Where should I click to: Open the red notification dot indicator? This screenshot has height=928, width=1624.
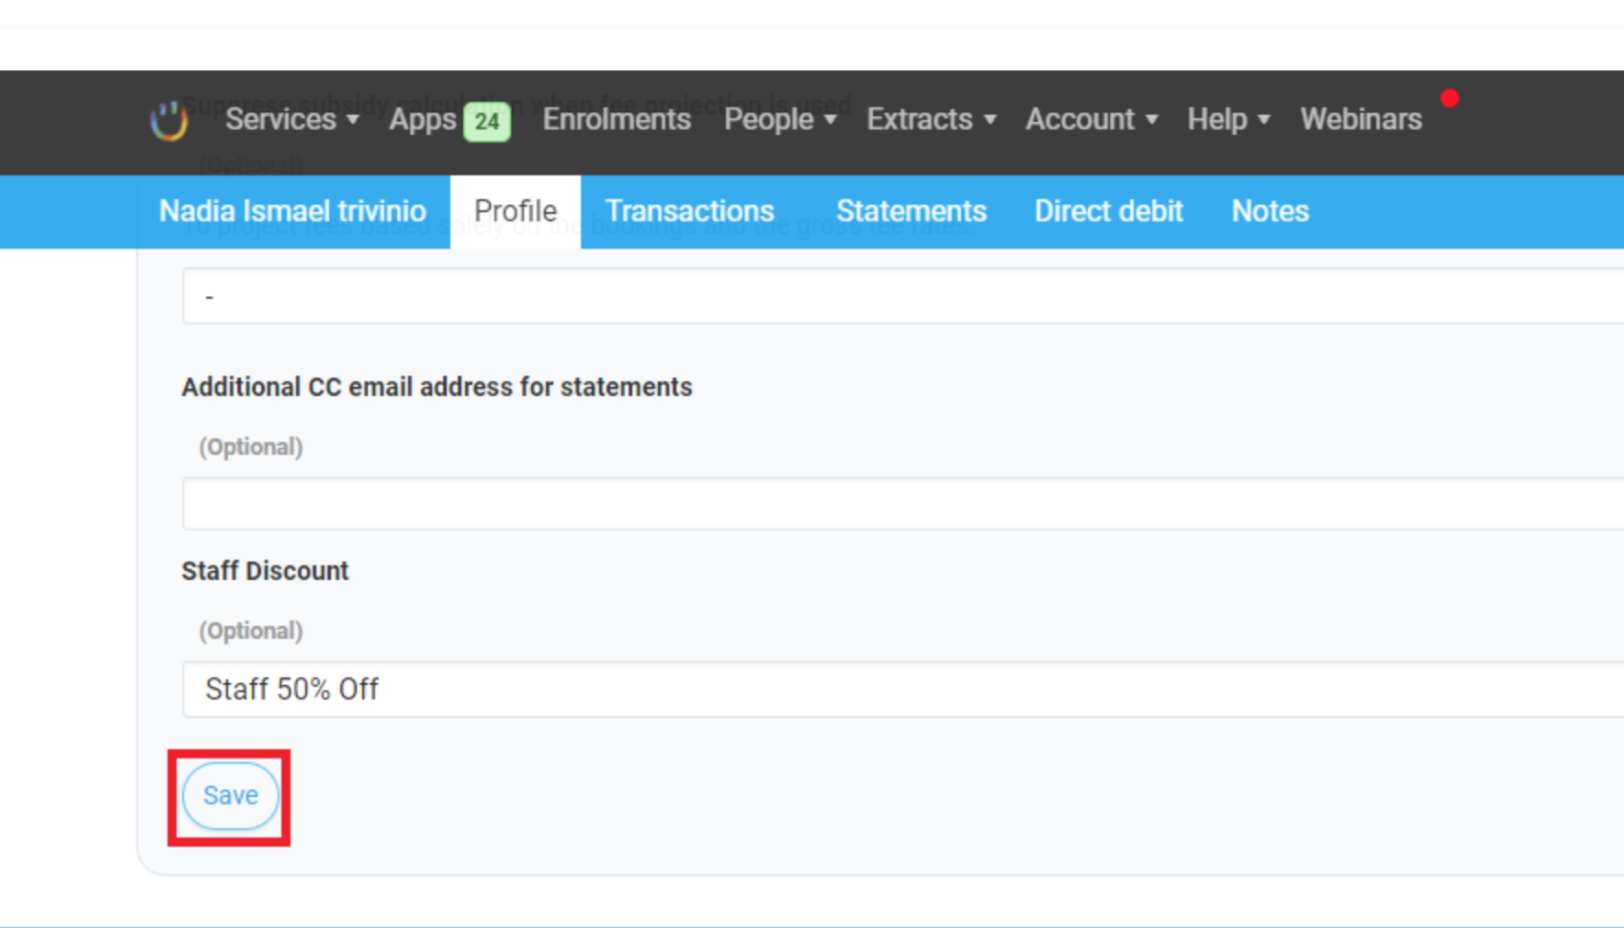pos(1449,98)
